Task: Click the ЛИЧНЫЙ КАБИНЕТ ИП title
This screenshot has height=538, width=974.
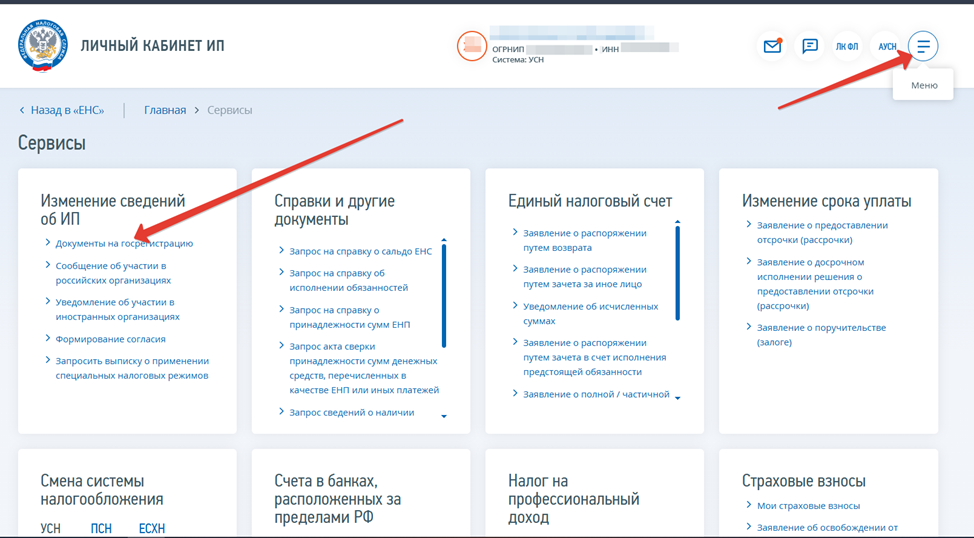Action: click(152, 46)
